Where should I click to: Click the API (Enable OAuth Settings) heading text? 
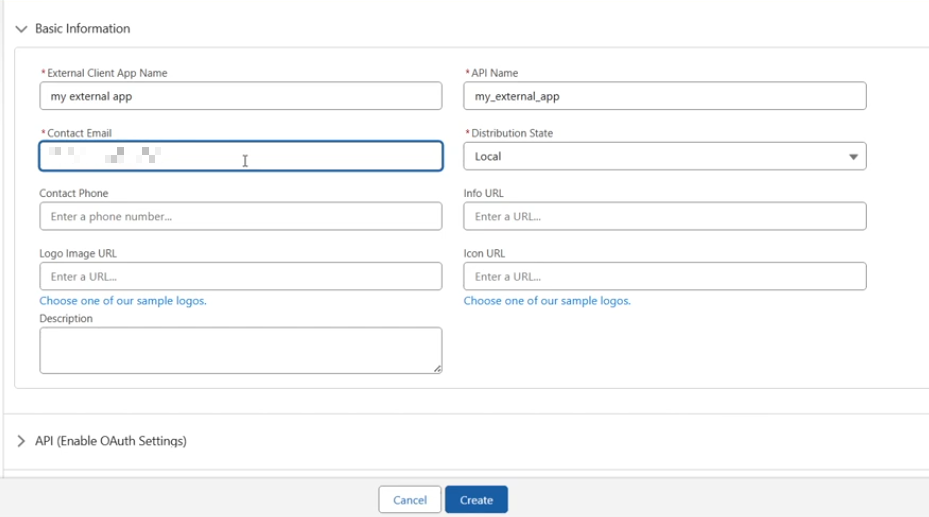click(111, 441)
